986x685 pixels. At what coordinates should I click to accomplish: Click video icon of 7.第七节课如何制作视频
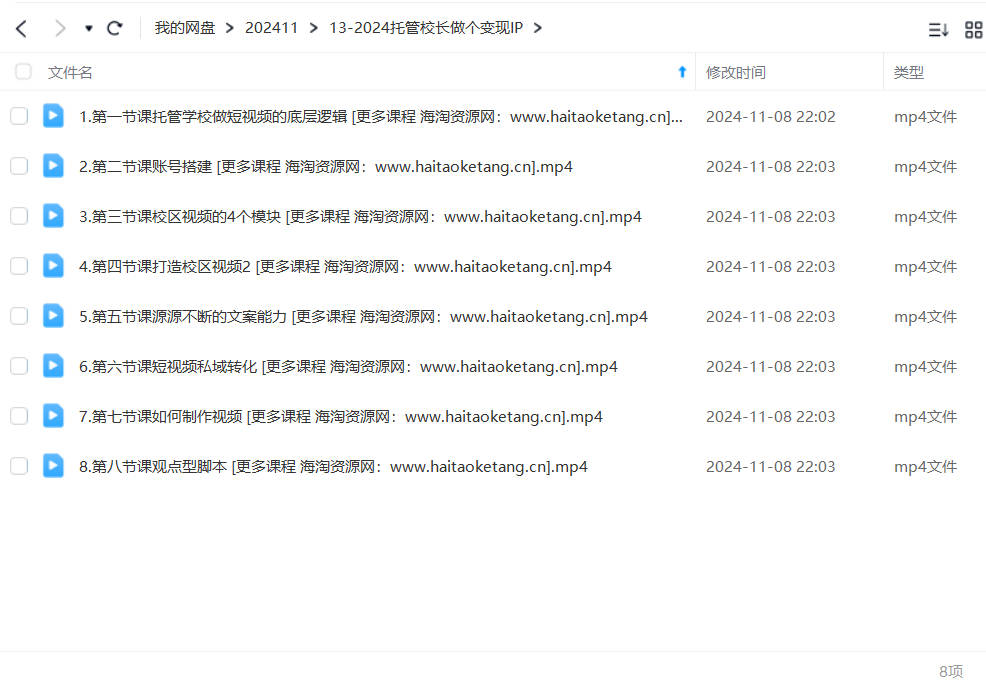point(53,416)
